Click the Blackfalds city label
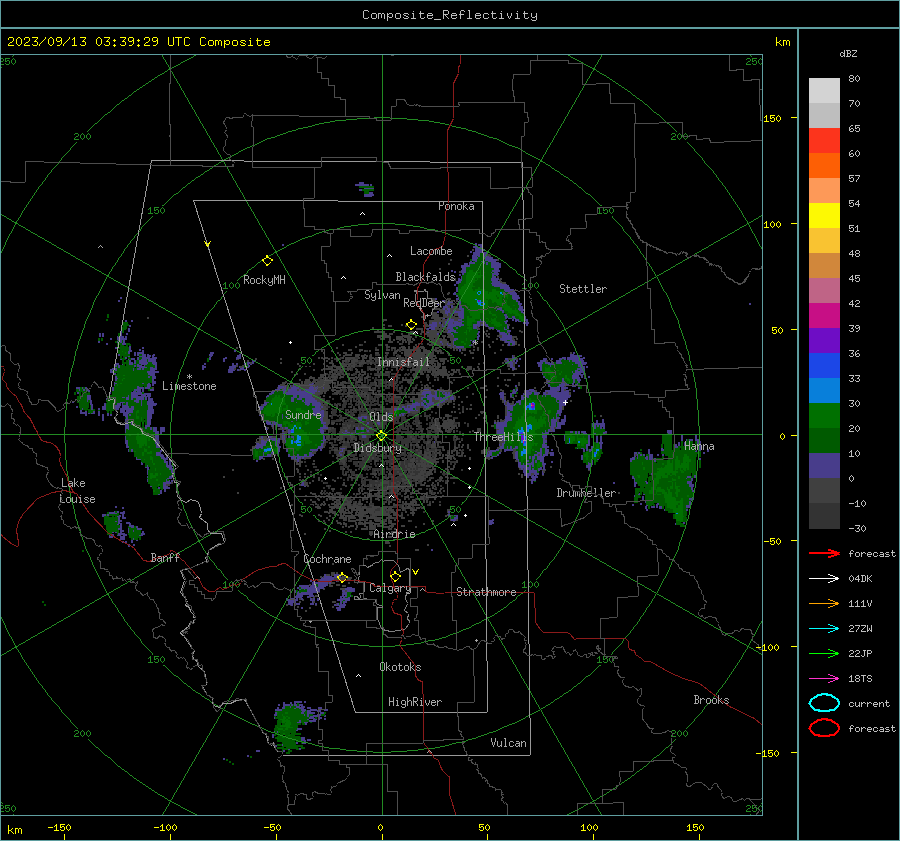The width and height of the screenshot is (900, 841). [425, 277]
